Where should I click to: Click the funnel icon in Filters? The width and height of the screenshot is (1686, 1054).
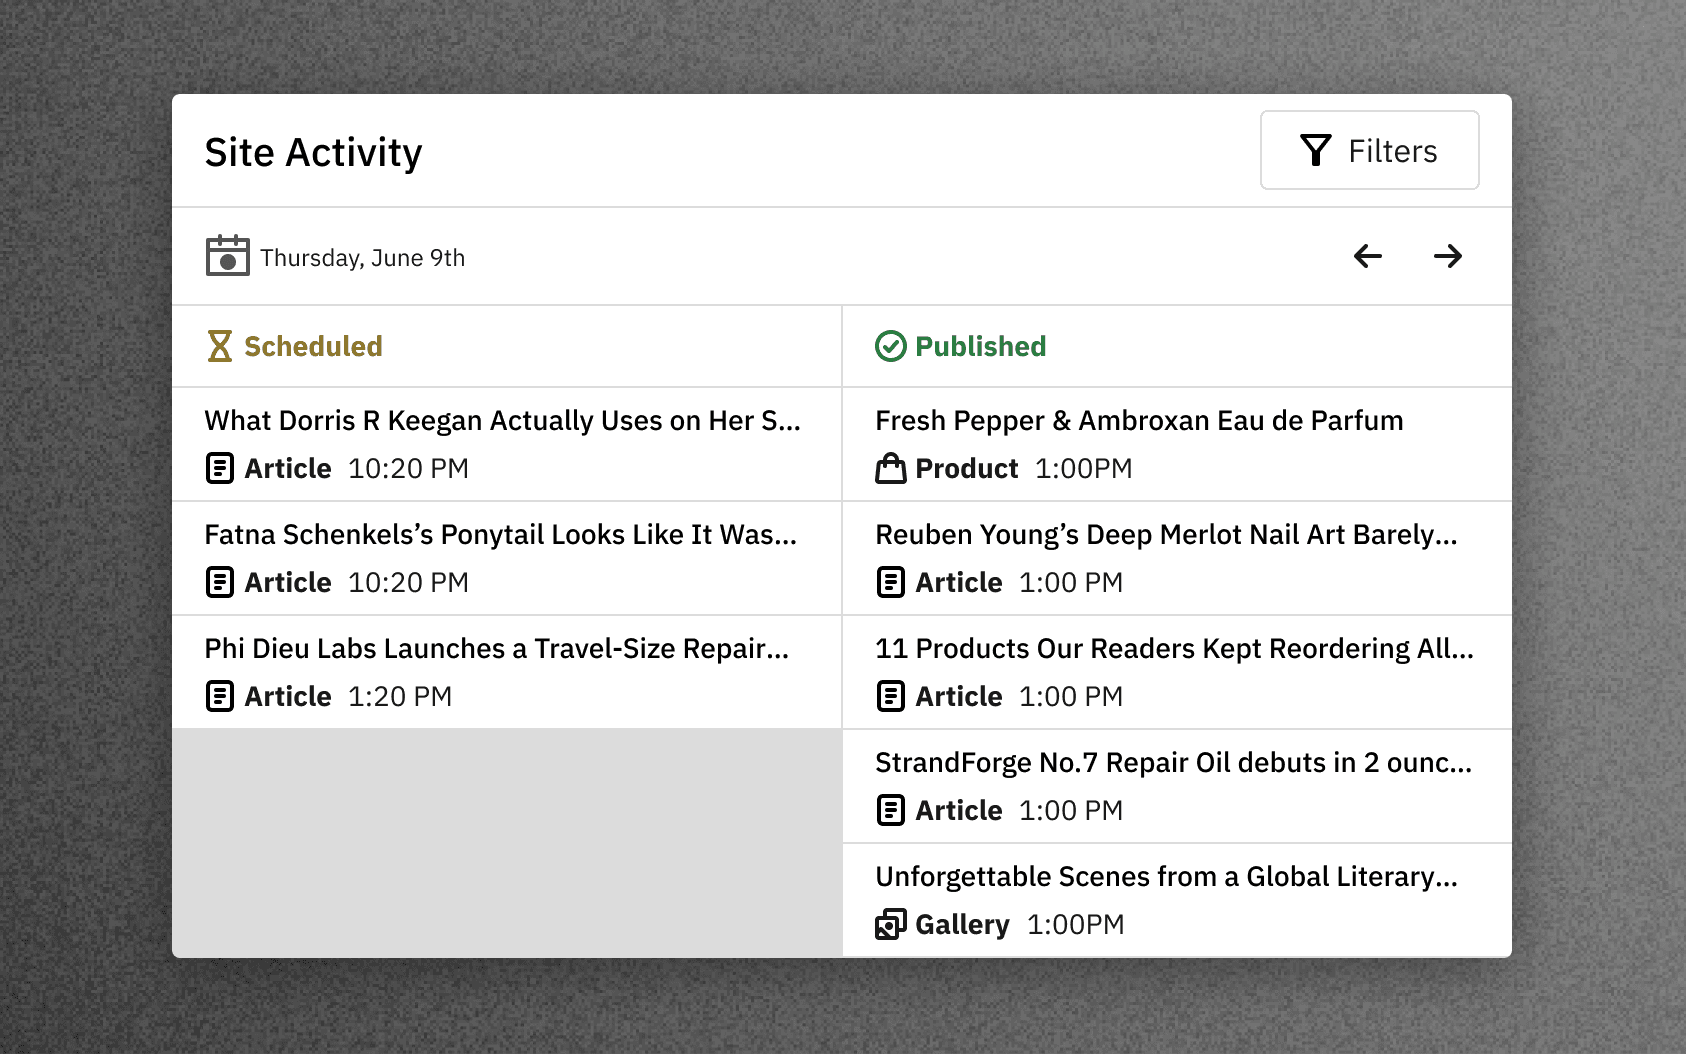tap(1316, 150)
